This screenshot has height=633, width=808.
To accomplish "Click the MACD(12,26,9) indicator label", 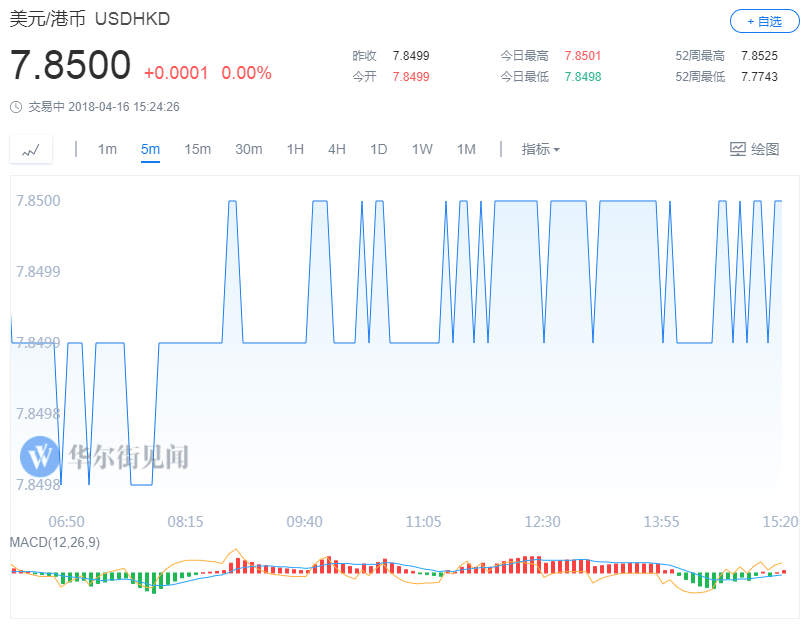I will [x=55, y=542].
